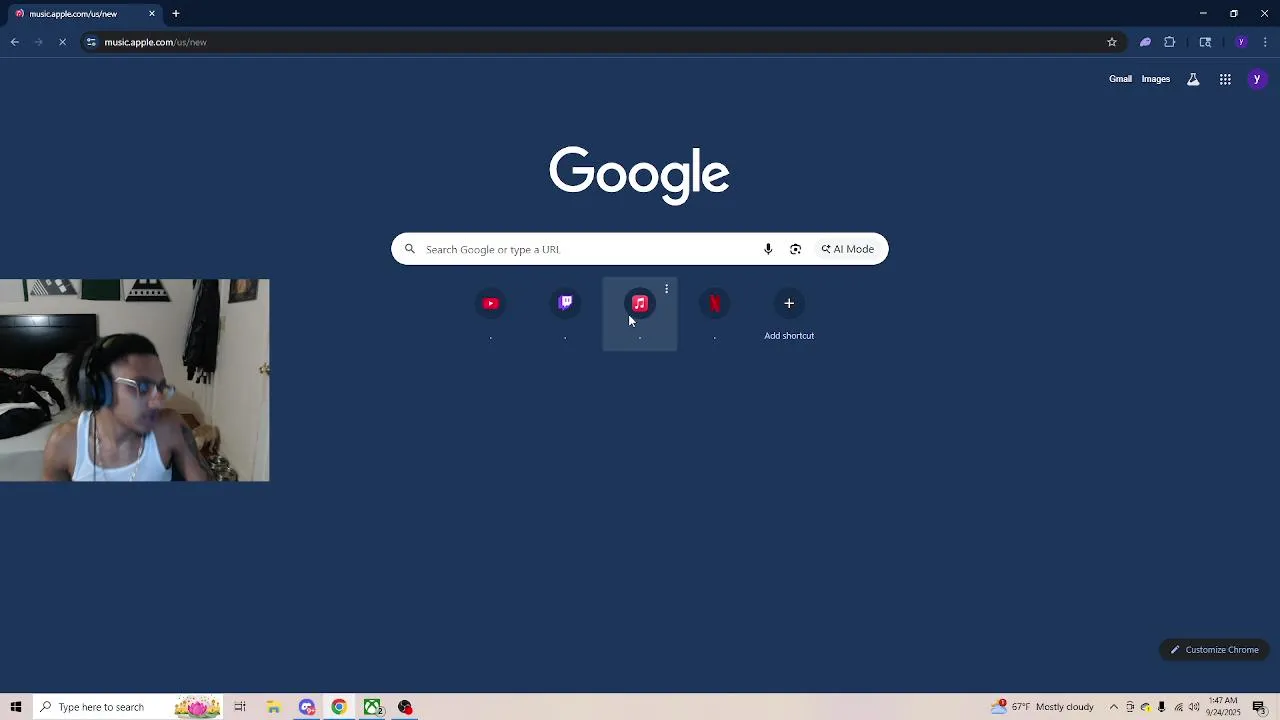Click the magnifier icon in the search box
This screenshot has height=720, width=1280.
coord(409,249)
